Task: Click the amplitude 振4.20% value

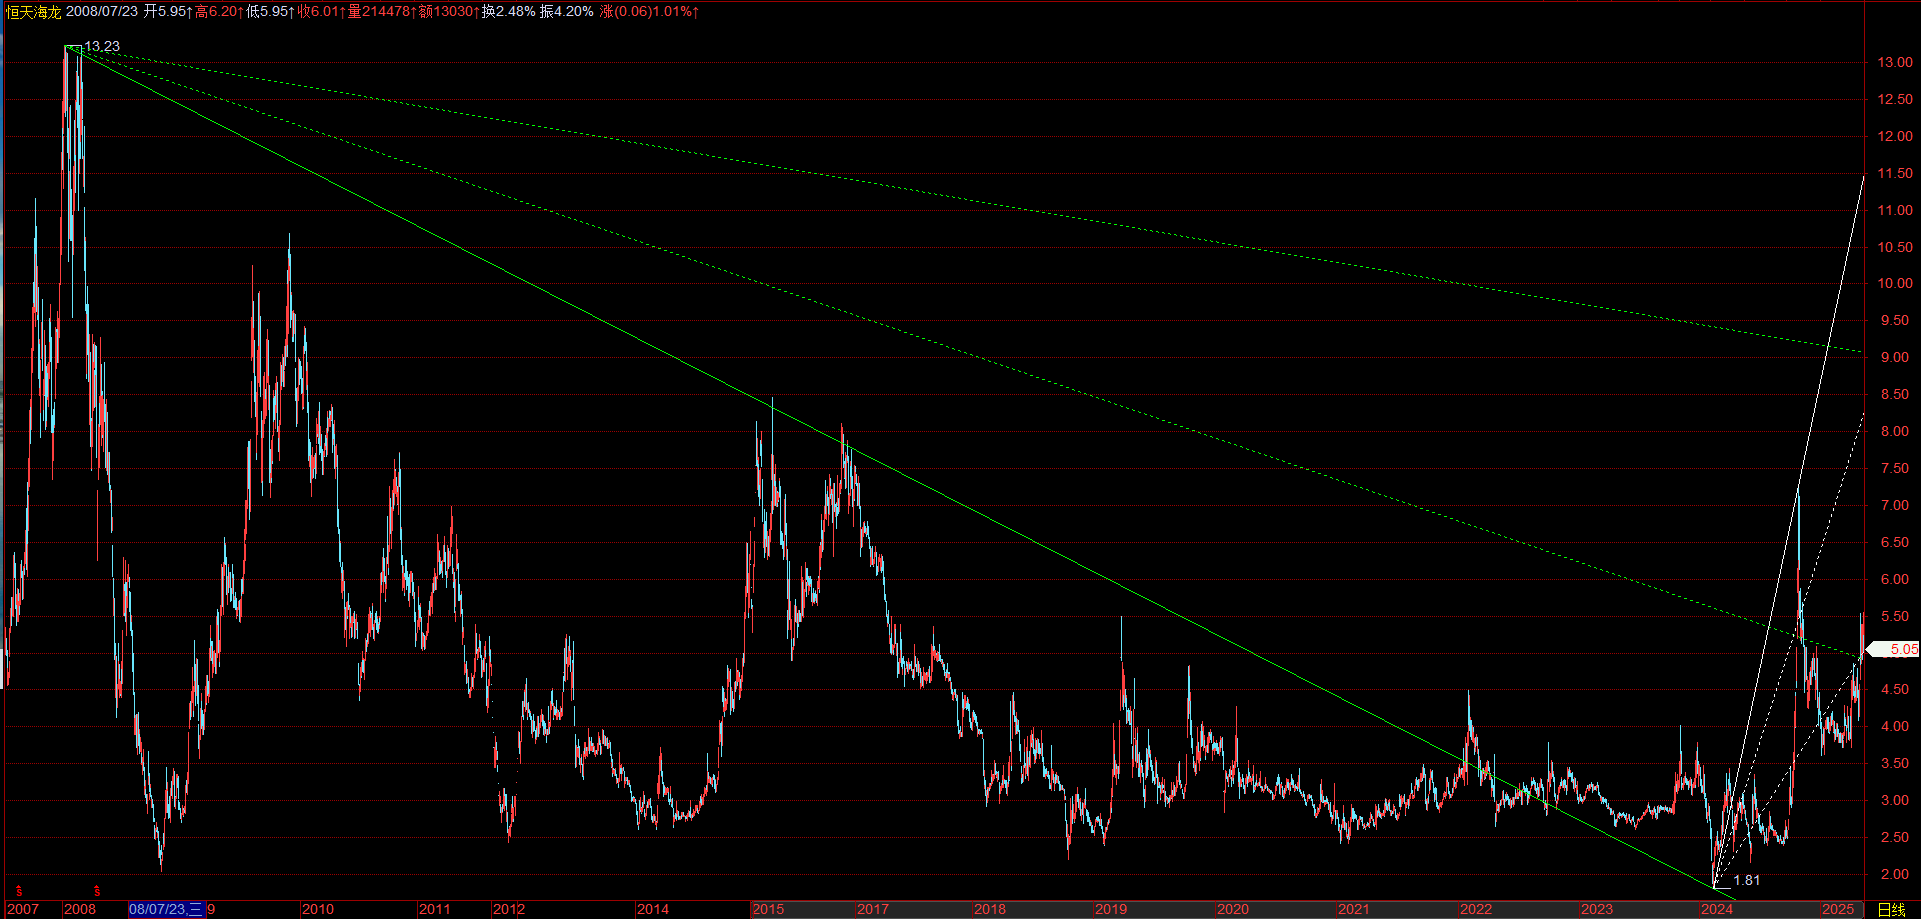Action: coord(566,11)
